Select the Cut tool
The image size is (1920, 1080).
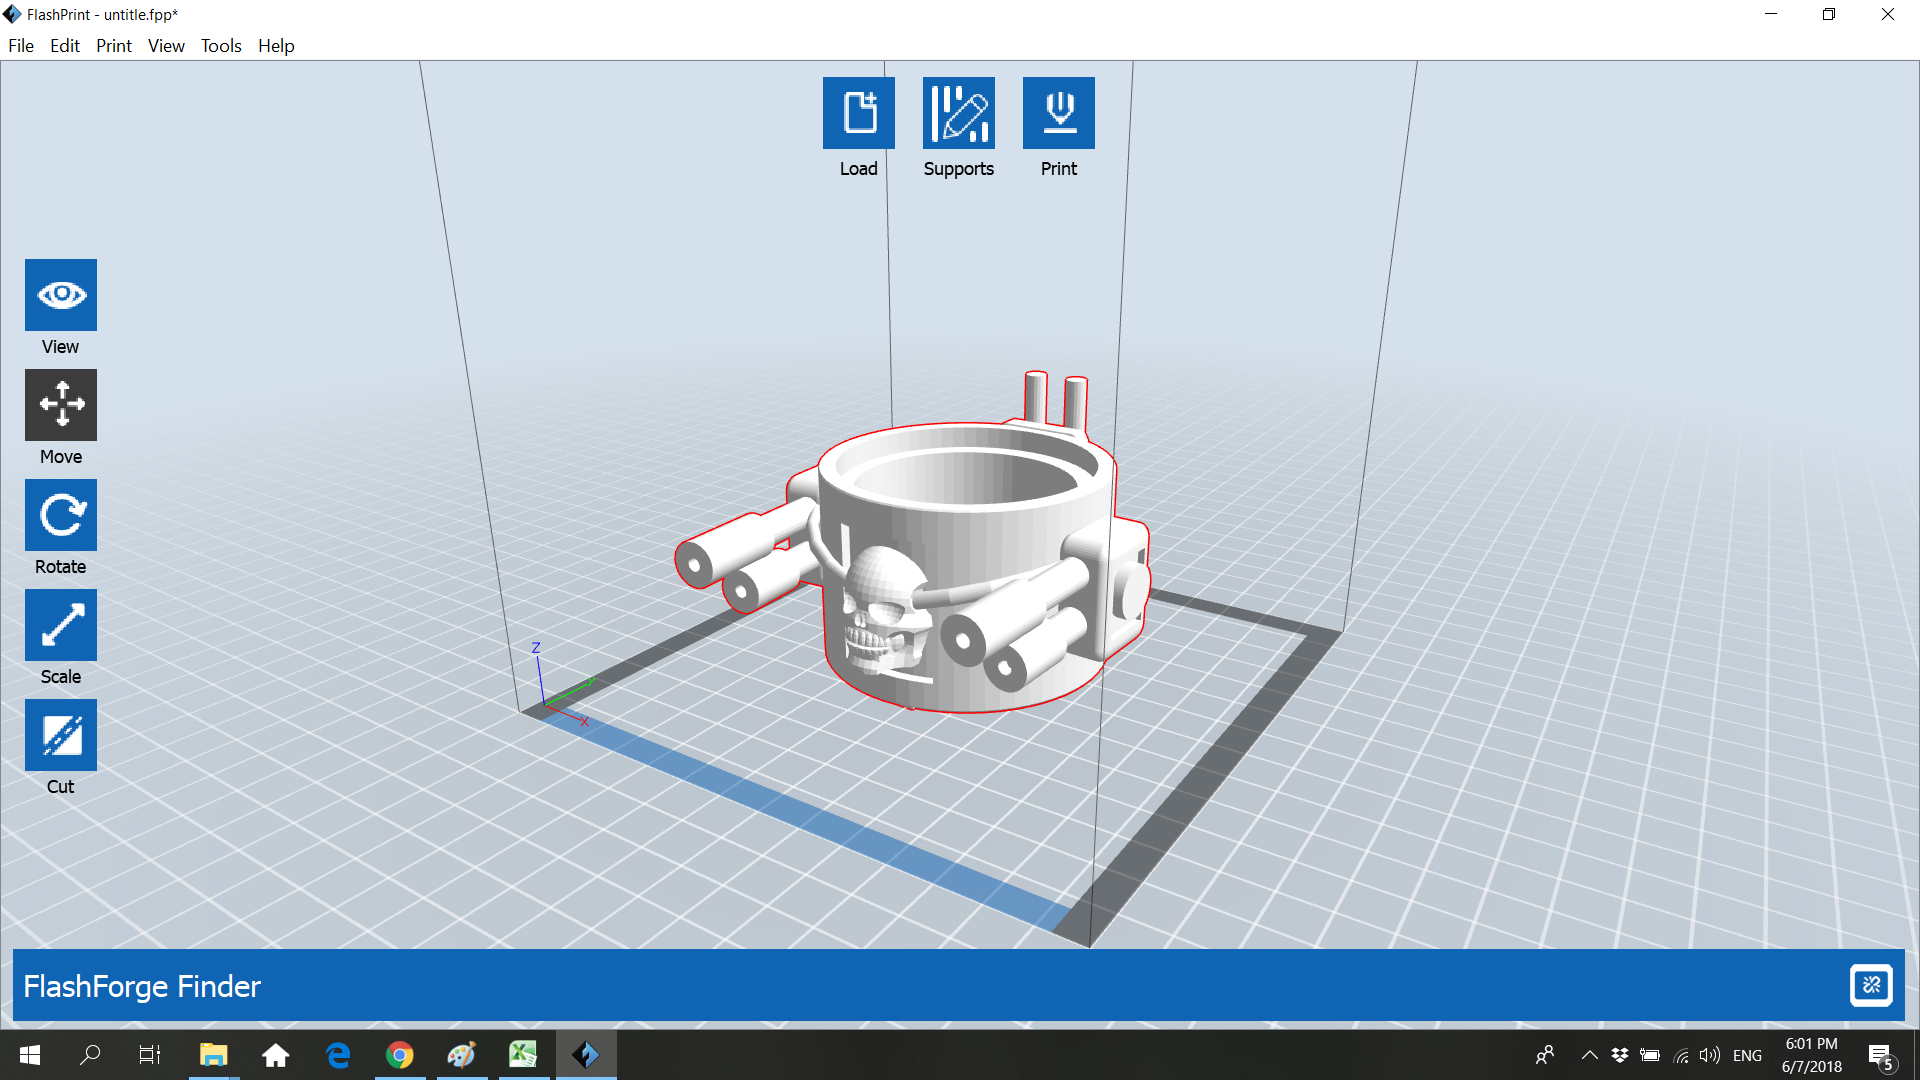click(61, 735)
